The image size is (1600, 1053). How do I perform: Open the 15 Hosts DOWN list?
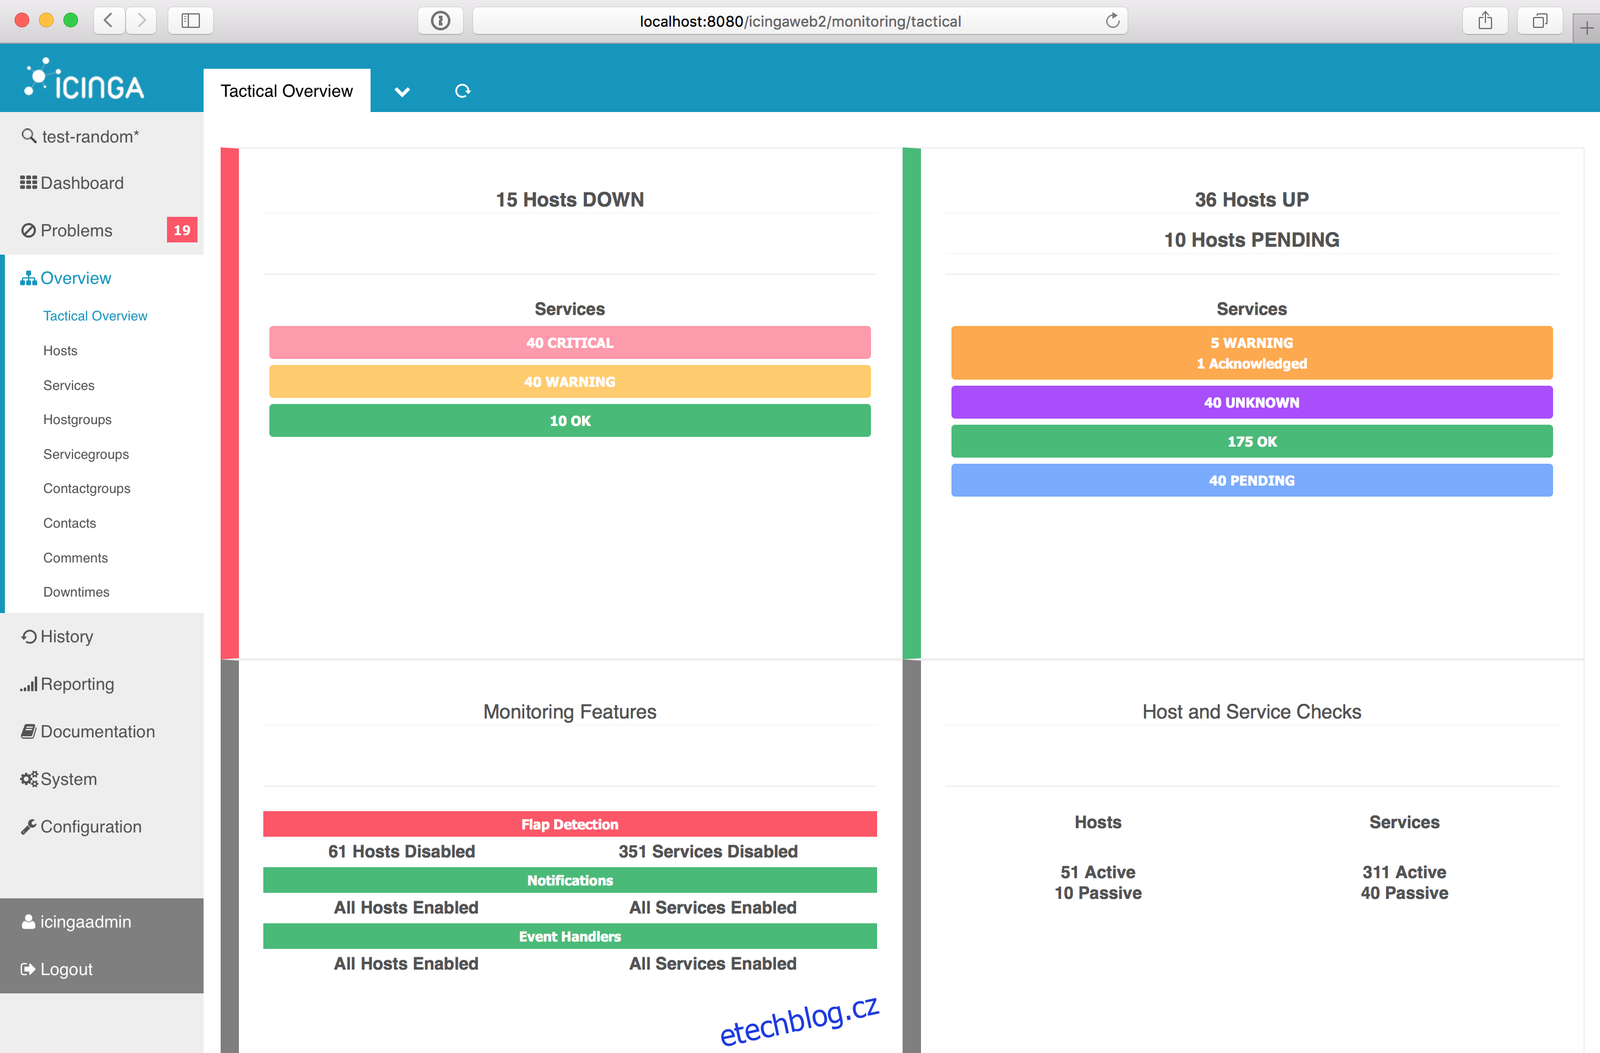coord(570,200)
